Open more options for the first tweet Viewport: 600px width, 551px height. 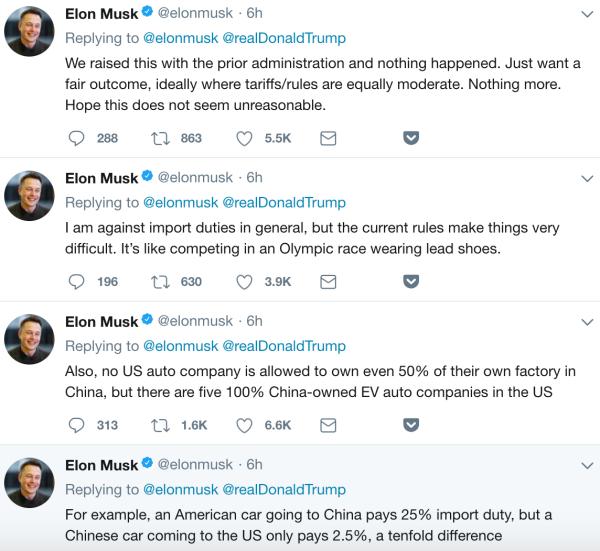point(587,14)
